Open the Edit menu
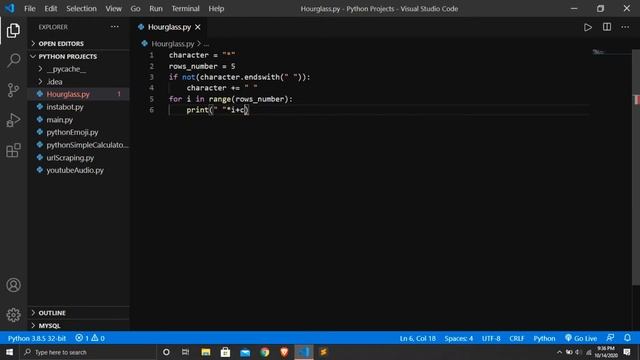This screenshot has width=640, height=360. (x=51, y=9)
